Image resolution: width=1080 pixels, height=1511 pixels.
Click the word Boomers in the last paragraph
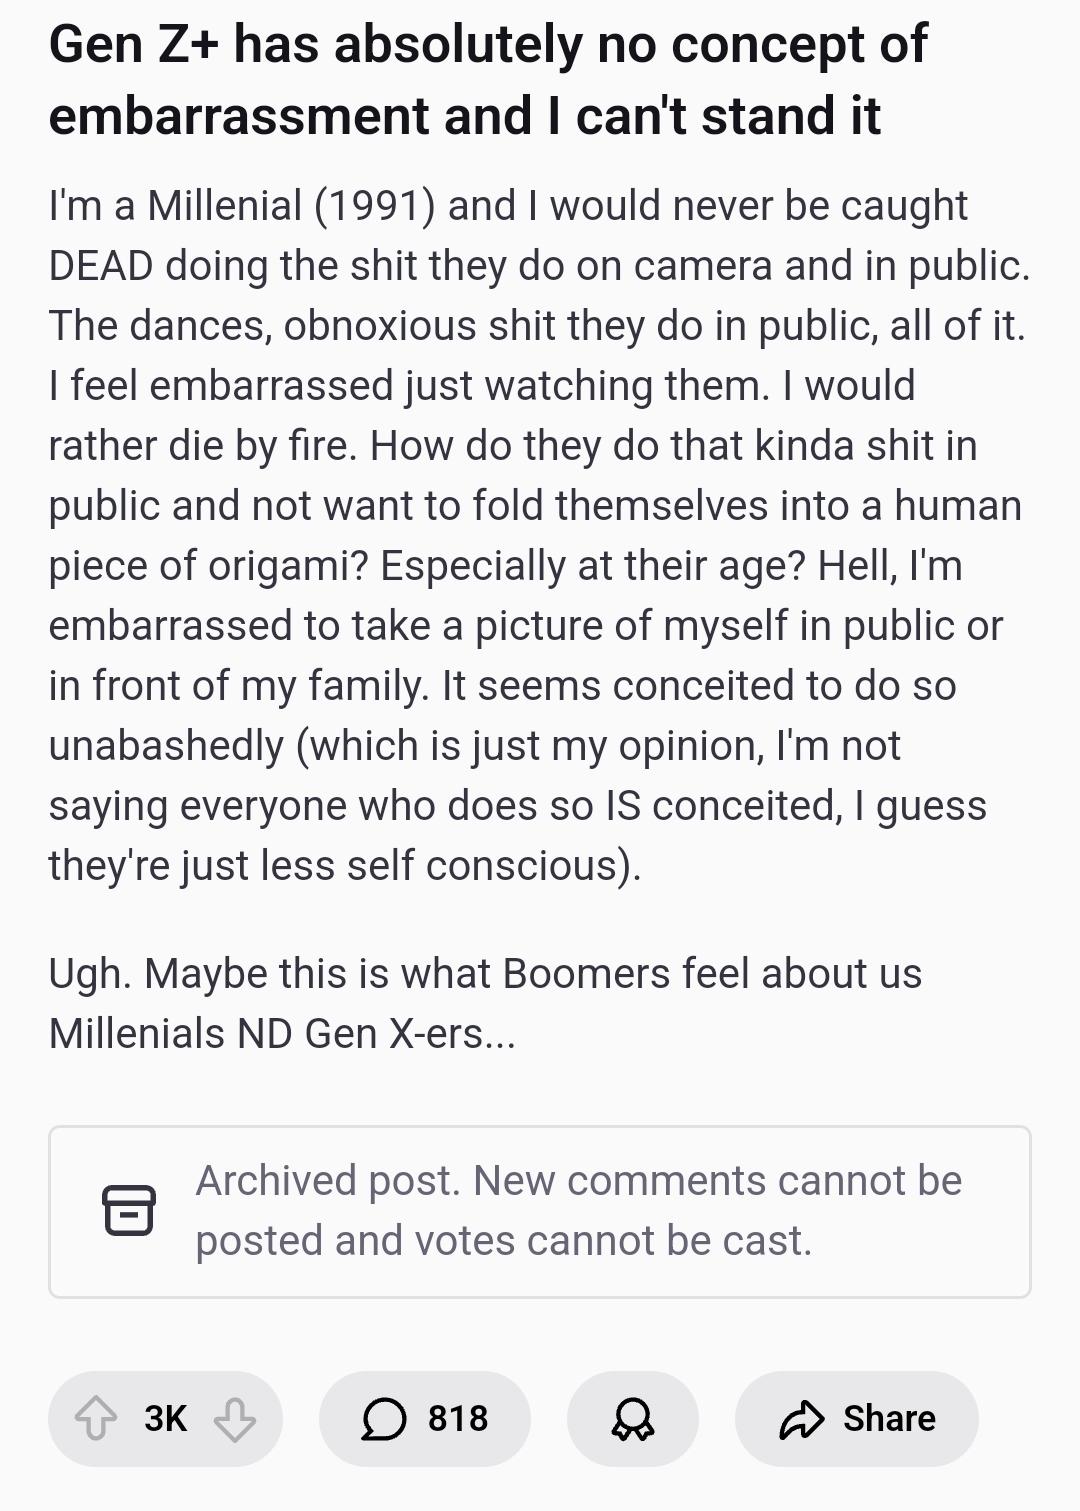click(585, 974)
